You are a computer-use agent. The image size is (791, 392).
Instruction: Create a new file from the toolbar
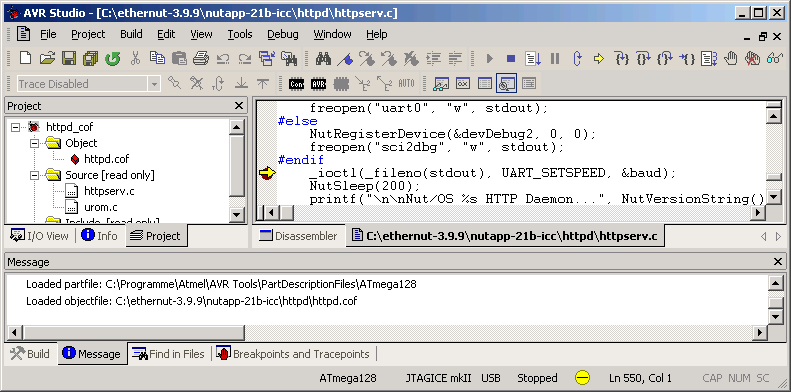pos(25,59)
